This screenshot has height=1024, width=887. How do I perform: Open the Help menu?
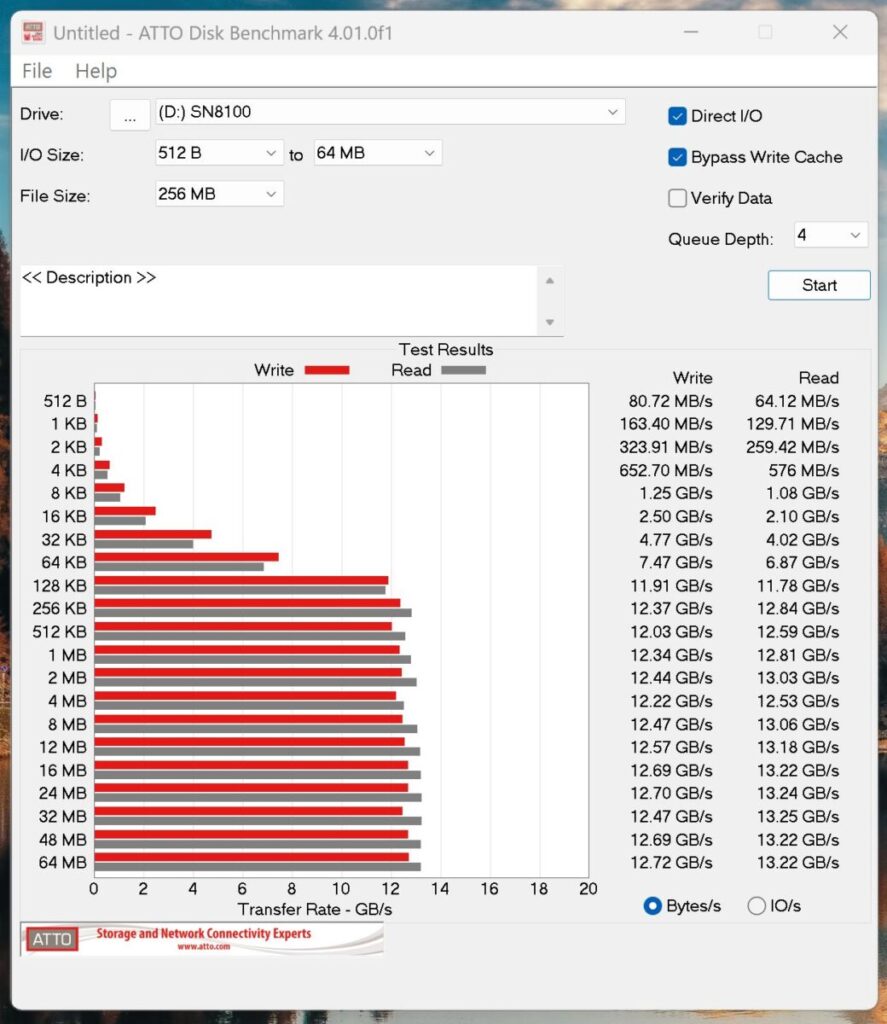click(x=96, y=71)
